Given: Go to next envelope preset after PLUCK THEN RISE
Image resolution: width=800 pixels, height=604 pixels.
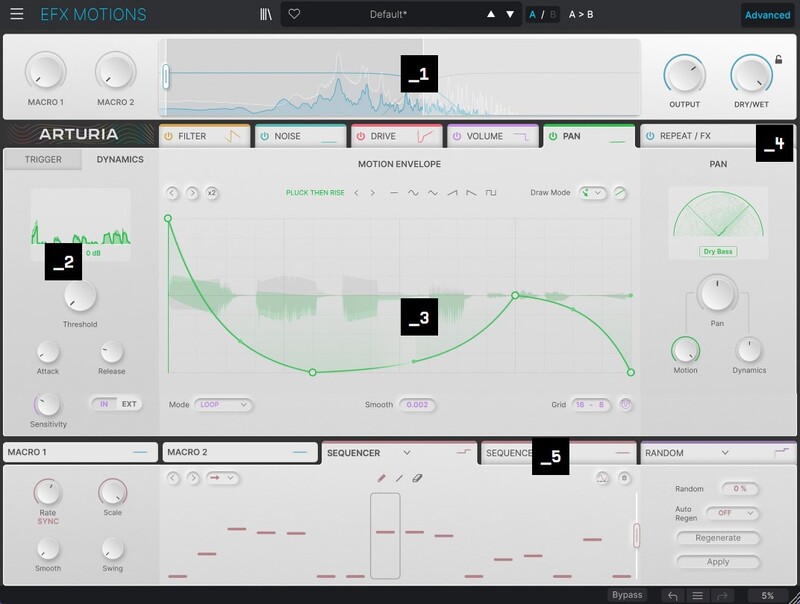Looking at the screenshot, I should pos(372,193).
